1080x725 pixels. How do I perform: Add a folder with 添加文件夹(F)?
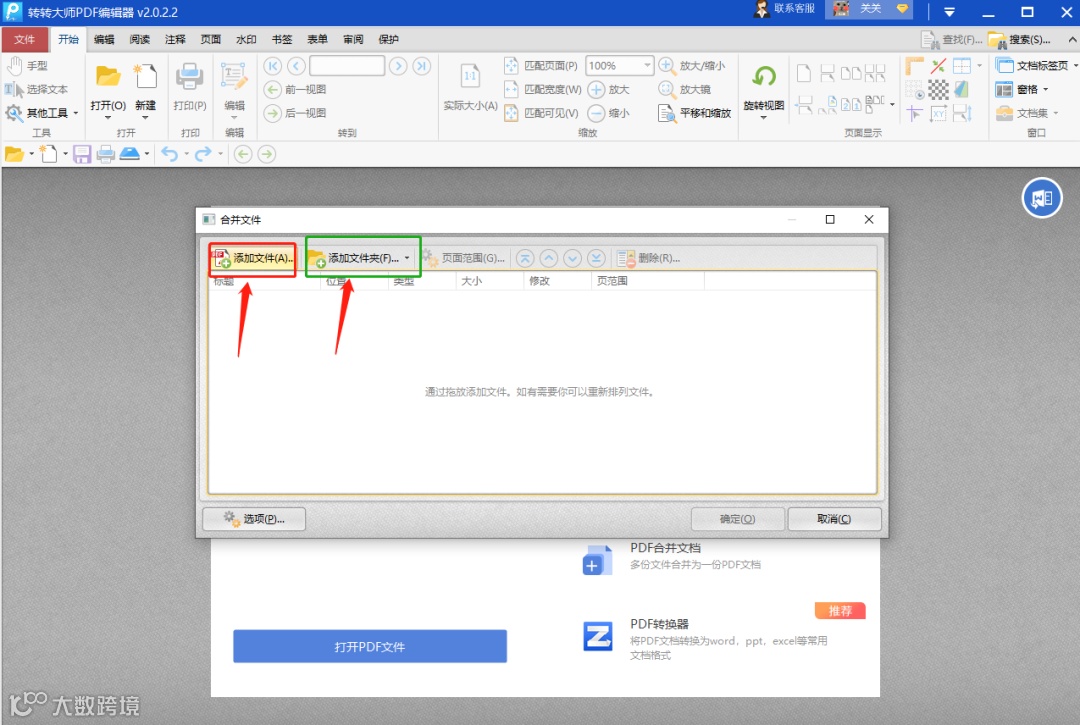point(354,258)
